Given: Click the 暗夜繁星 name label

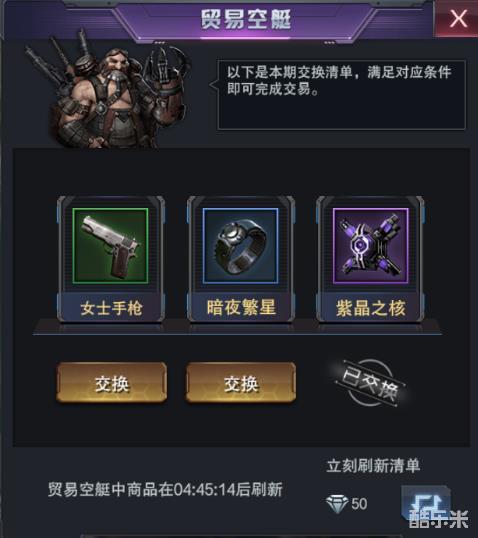Looking at the screenshot, I should coord(241,307).
